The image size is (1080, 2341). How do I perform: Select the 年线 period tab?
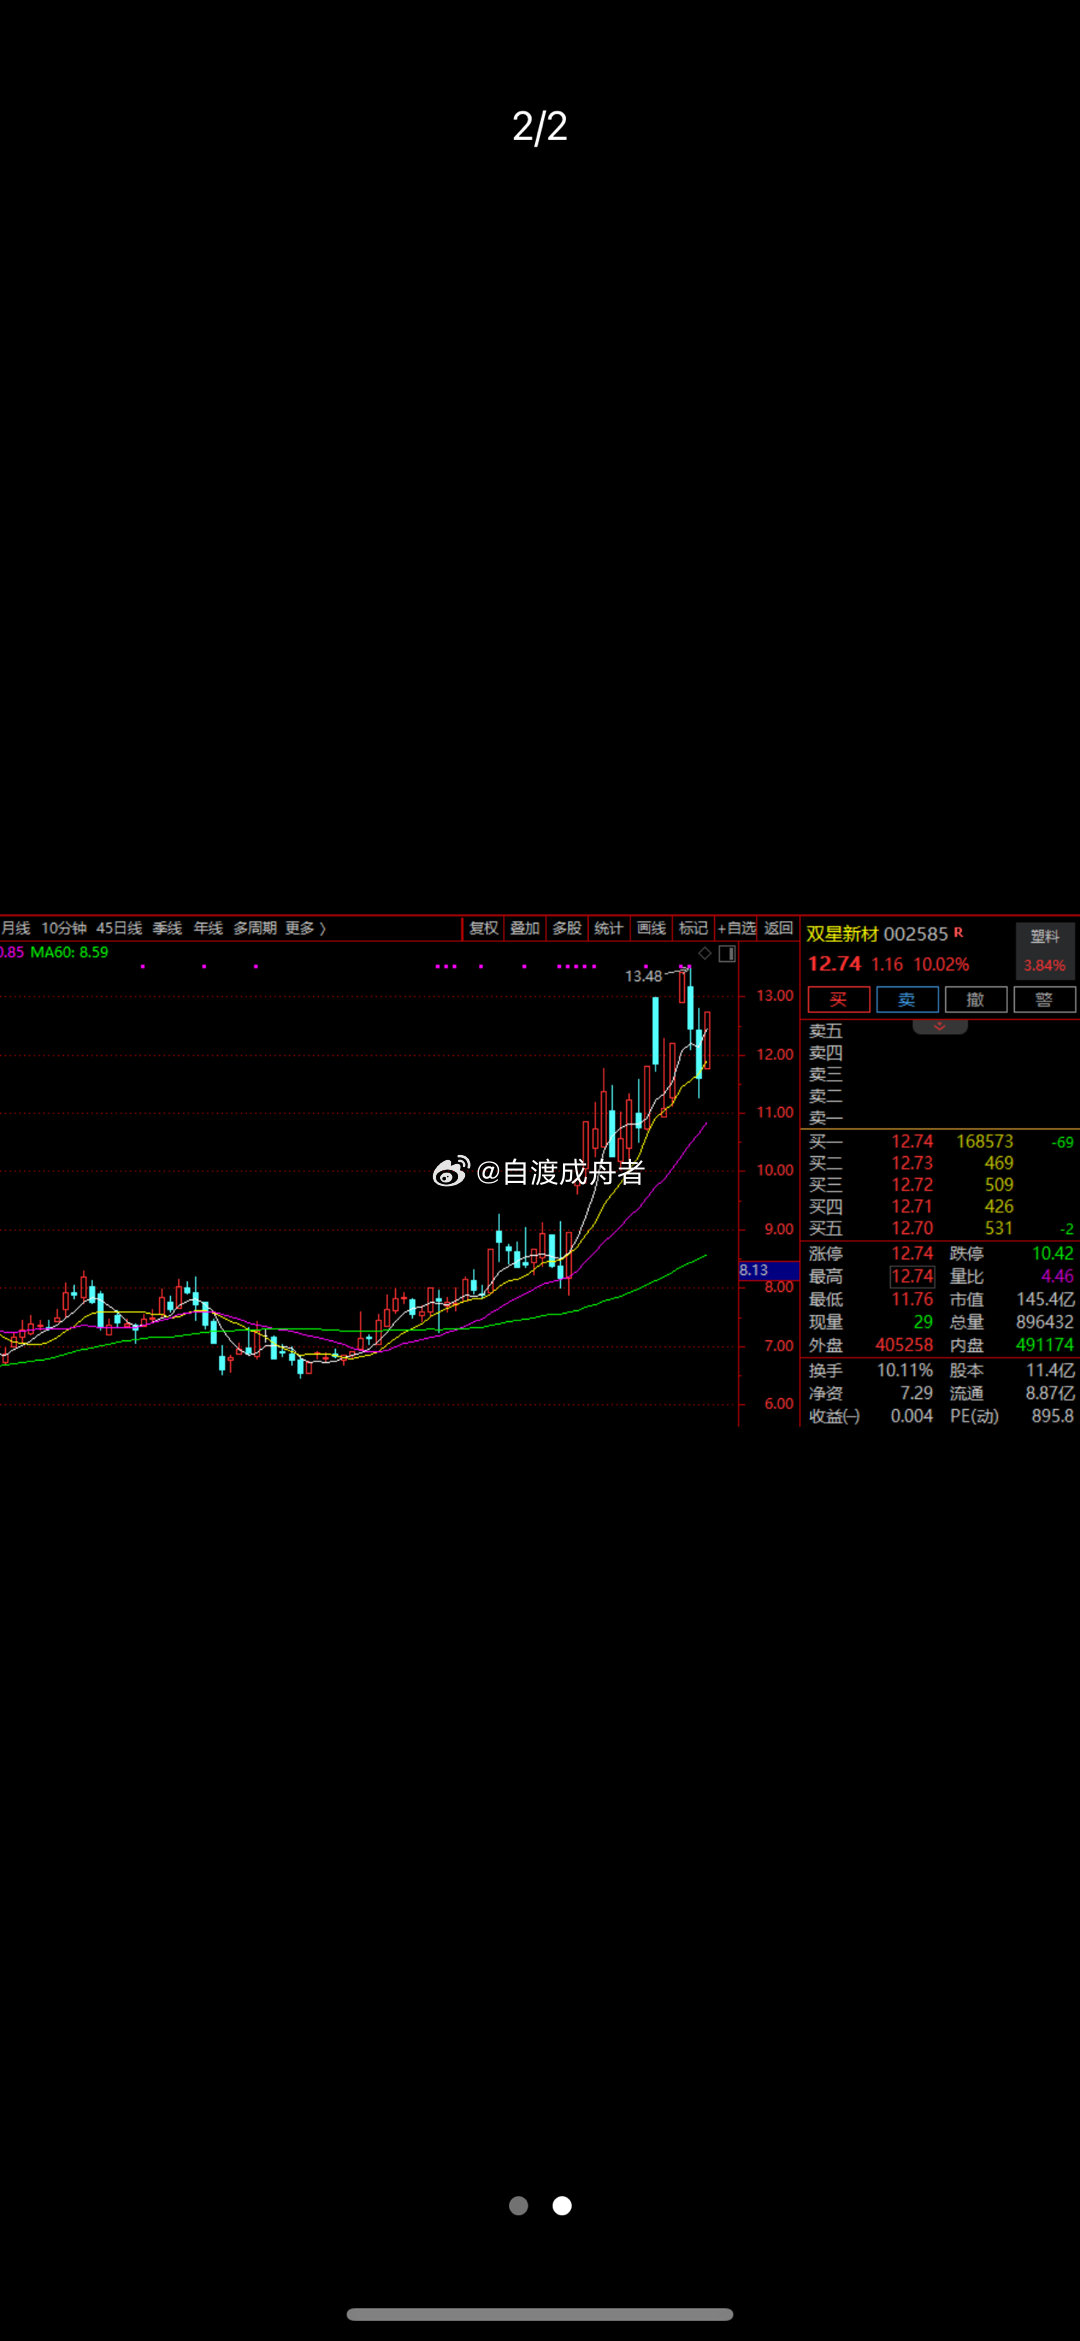click(x=208, y=928)
